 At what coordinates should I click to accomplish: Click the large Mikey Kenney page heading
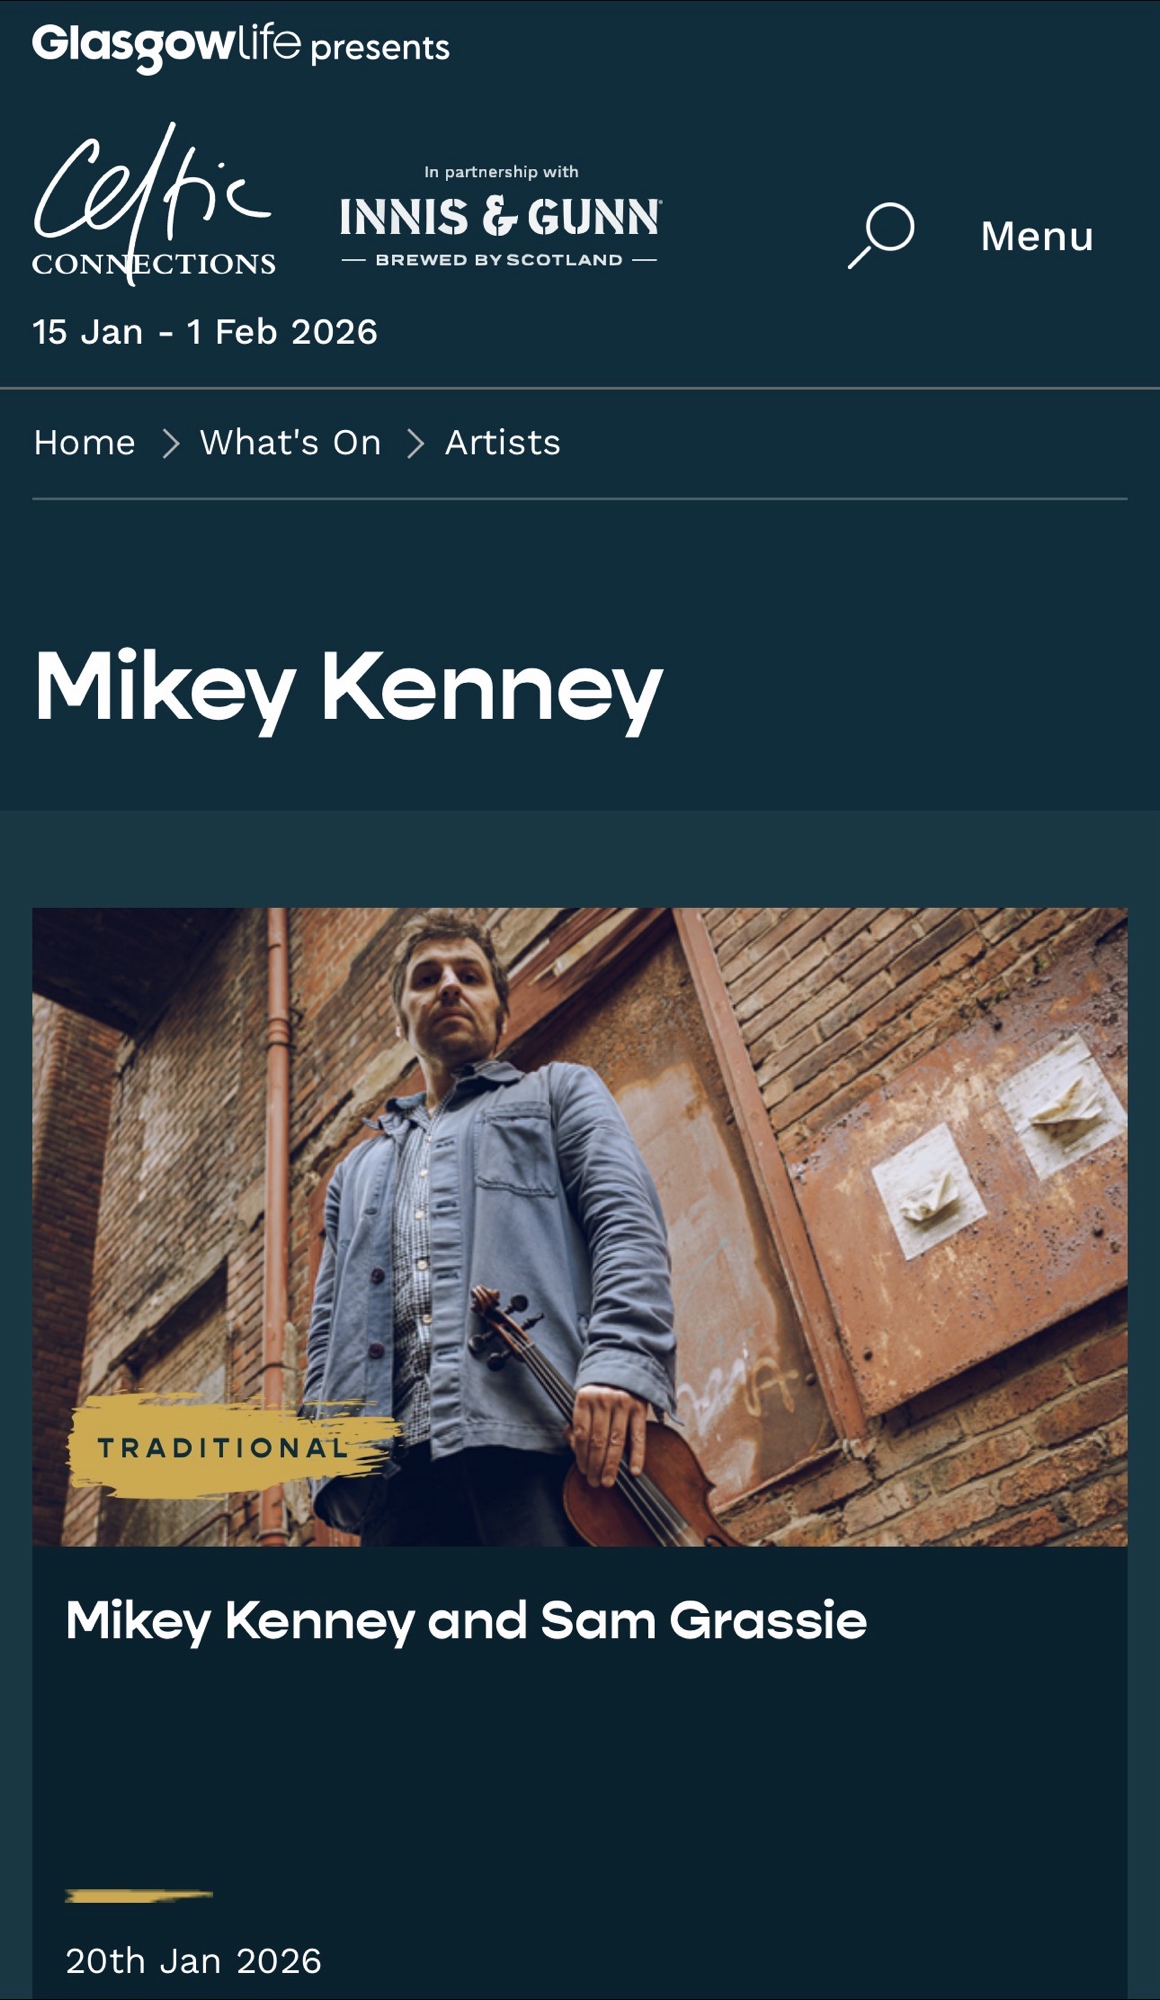click(349, 688)
